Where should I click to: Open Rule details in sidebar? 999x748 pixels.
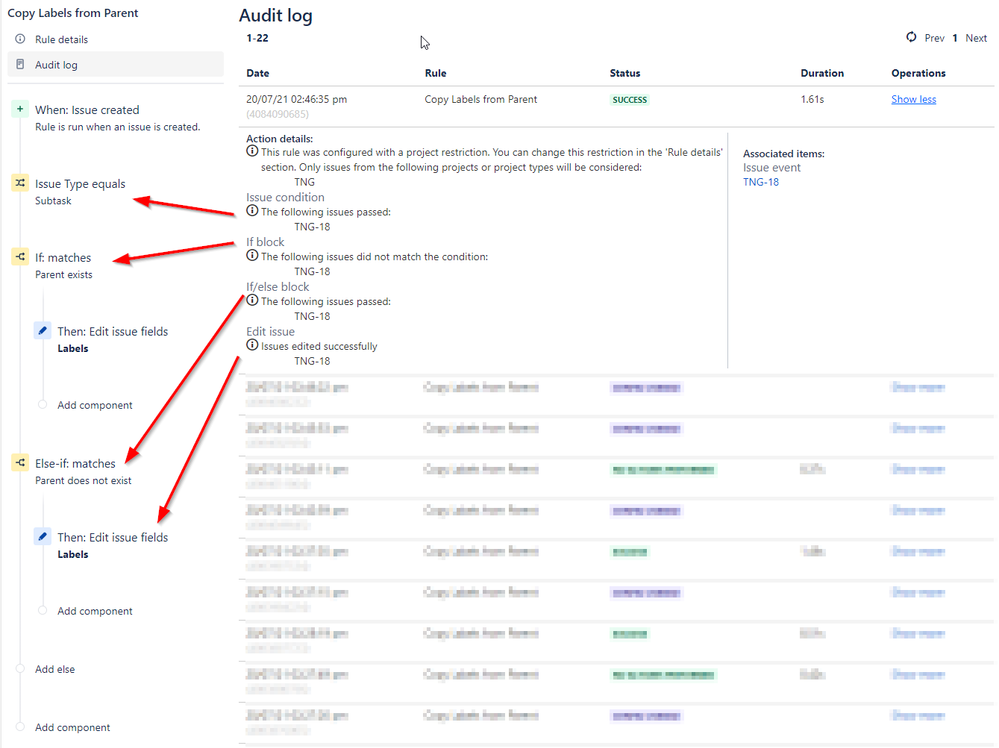coord(61,40)
